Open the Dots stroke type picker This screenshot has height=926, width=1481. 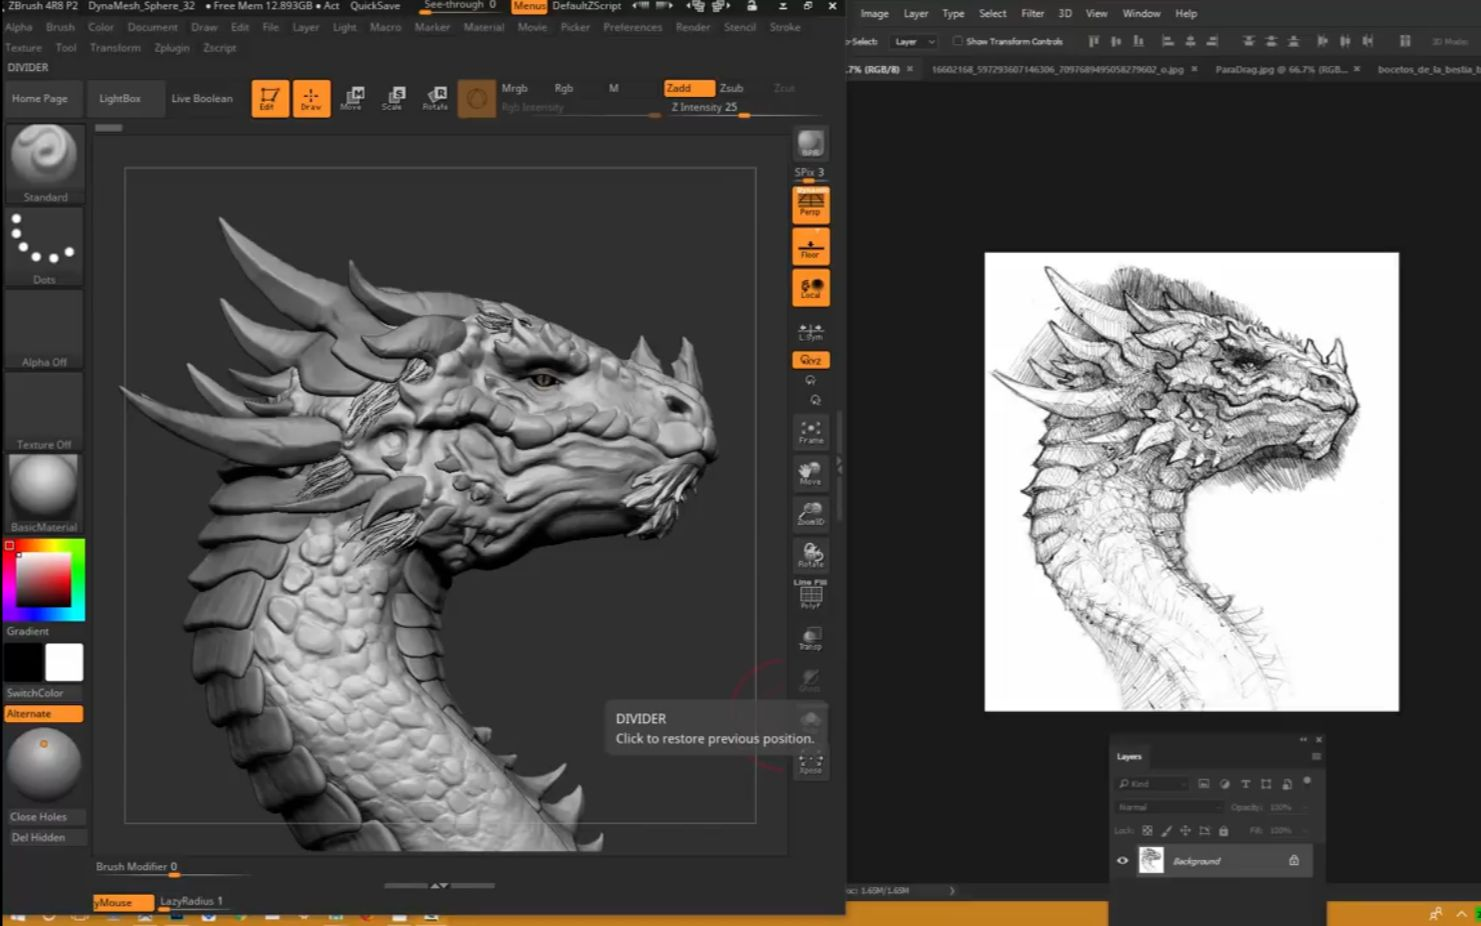click(44, 247)
